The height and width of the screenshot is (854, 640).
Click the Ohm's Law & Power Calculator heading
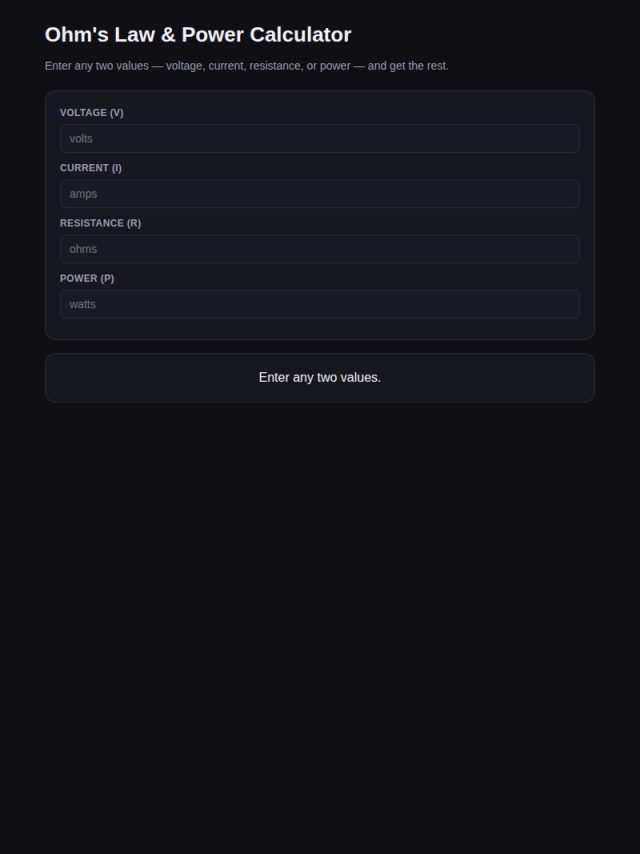click(x=198, y=34)
